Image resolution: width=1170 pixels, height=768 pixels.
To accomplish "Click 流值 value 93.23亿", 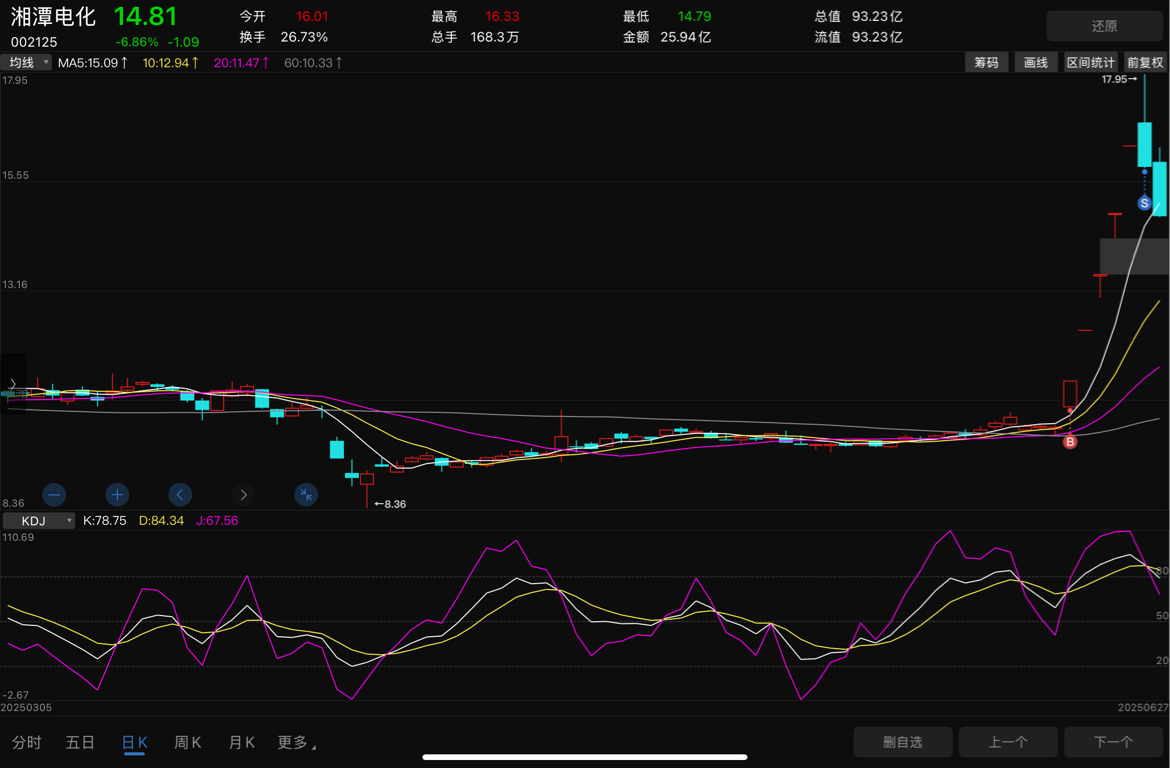I will pos(878,37).
